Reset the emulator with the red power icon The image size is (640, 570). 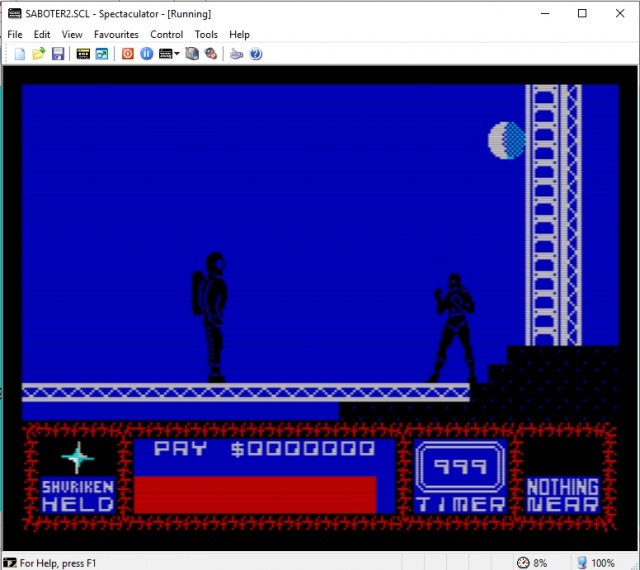128,54
